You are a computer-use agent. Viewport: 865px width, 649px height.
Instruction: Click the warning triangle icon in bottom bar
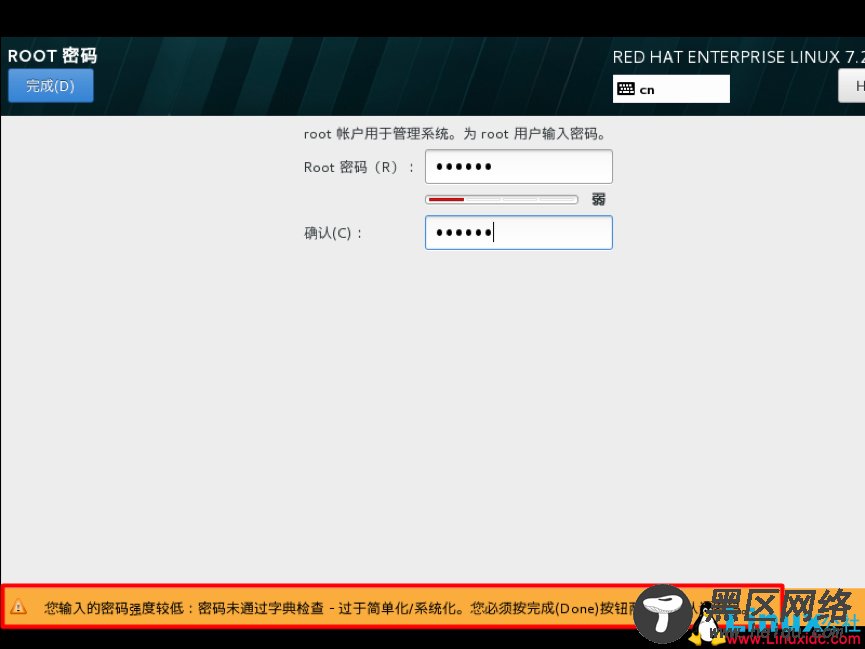[18, 607]
